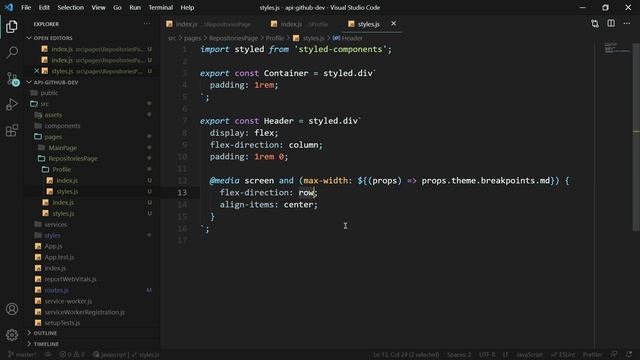Close styles.js in Open Editors list
This screenshot has width=640, height=360.
click(36, 71)
